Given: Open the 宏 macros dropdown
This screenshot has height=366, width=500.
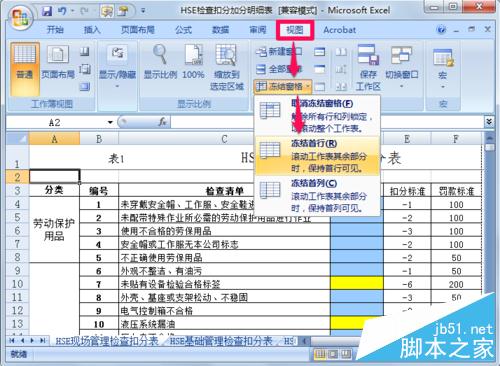Looking at the screenshot, I should [x=443, y=68].
